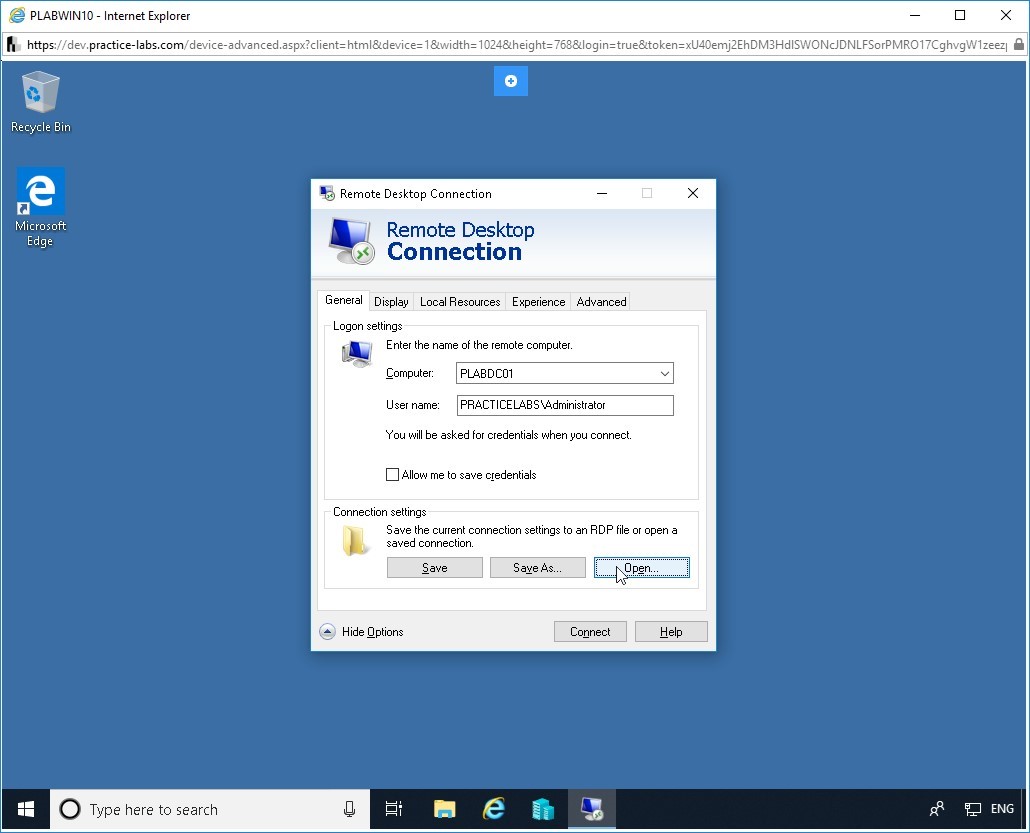This screenshot has width=1030, height=833.
Task: Open the Experience tab
Action: click(538, 302)
